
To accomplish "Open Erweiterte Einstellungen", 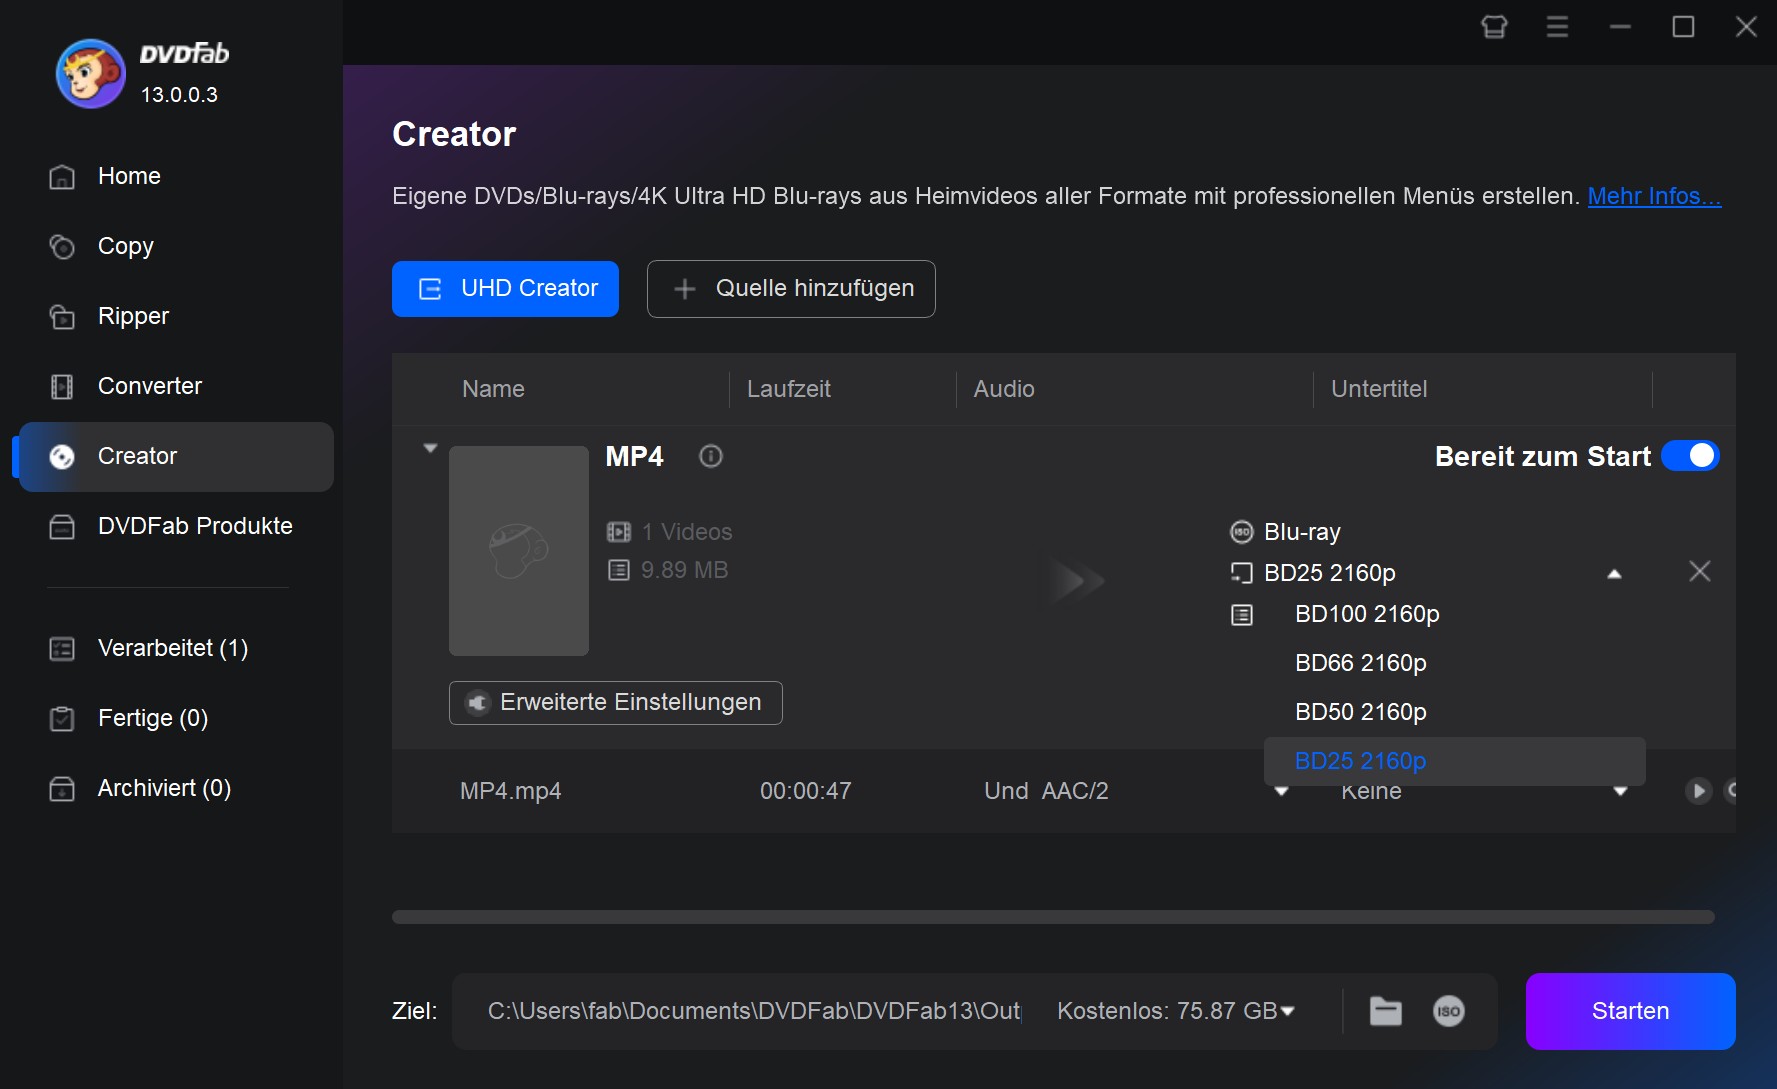I will (616, 703).
